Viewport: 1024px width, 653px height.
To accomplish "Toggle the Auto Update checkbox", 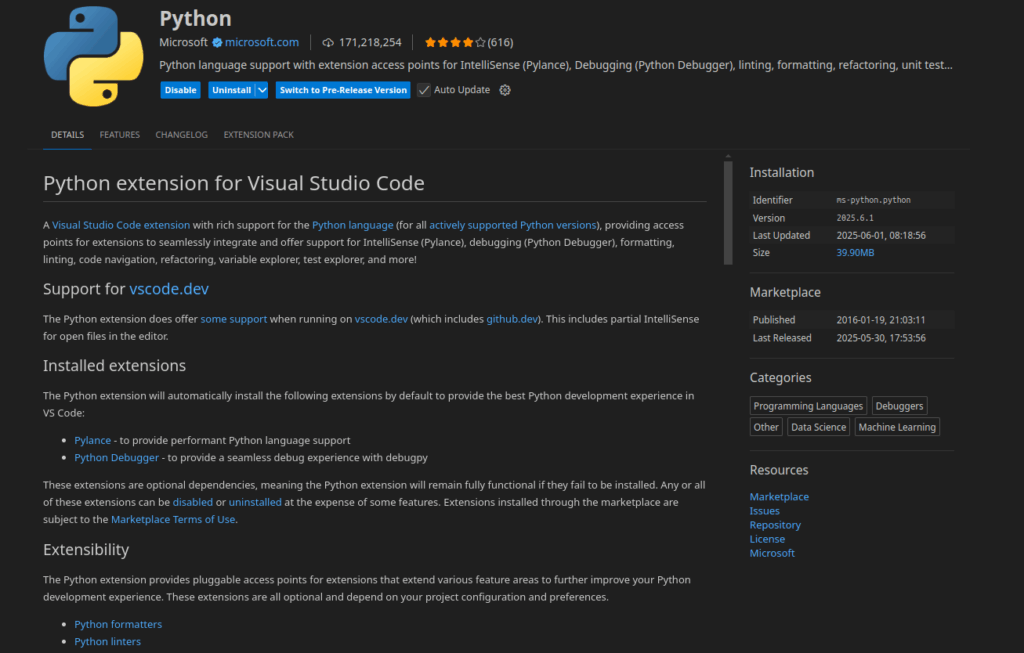I will (x=424, y=90).
